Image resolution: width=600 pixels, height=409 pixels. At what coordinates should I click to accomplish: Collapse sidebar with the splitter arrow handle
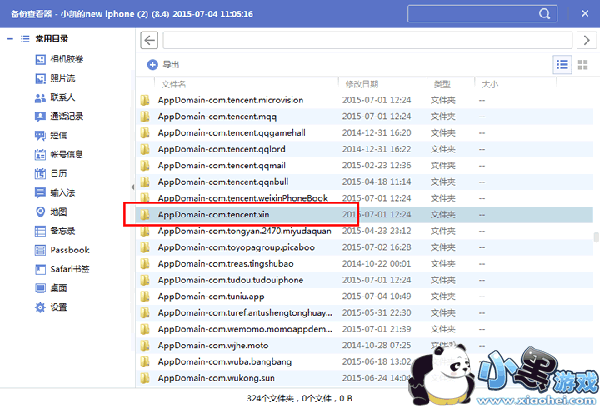click(x=133, y=187)
